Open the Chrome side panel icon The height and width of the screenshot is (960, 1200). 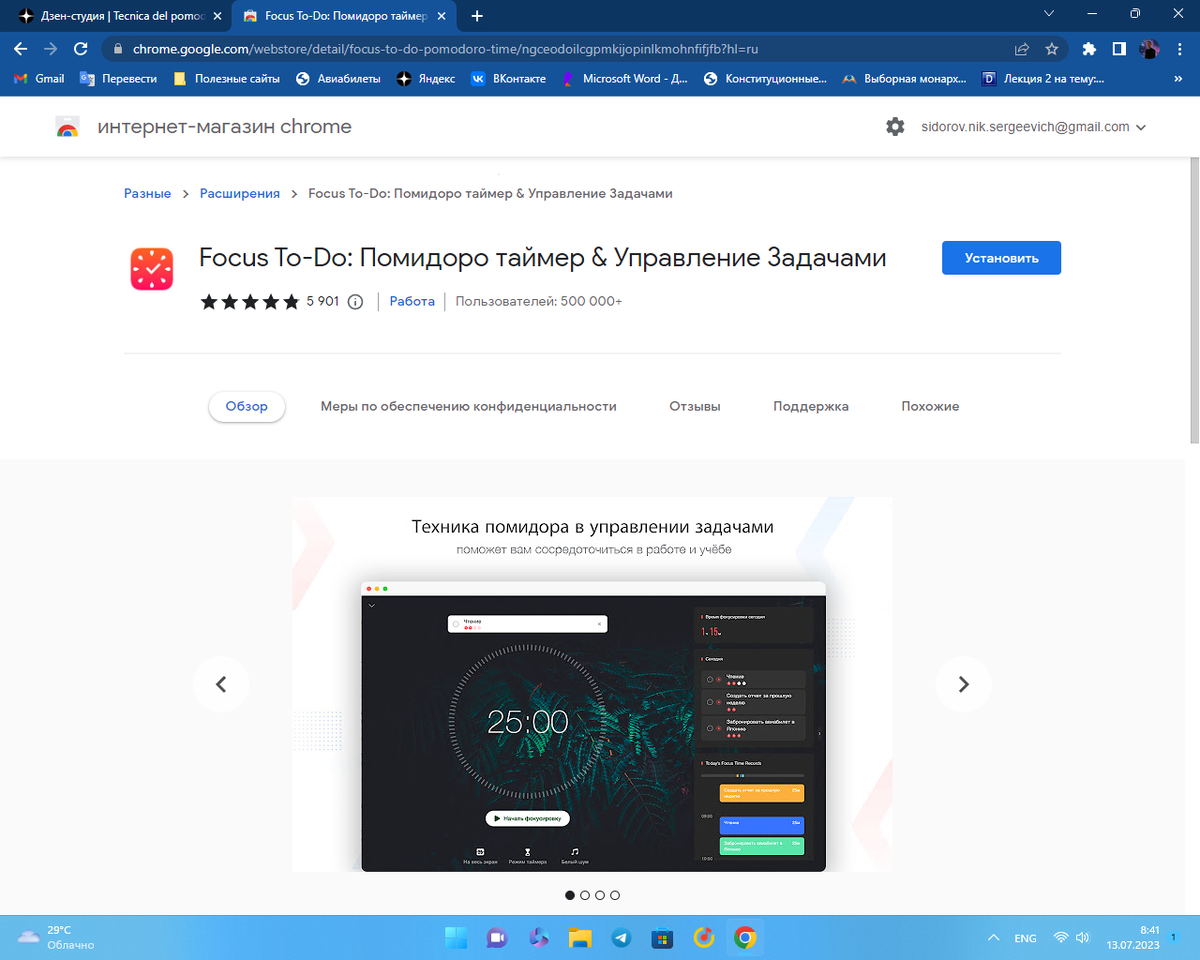tap(1120, 48)
